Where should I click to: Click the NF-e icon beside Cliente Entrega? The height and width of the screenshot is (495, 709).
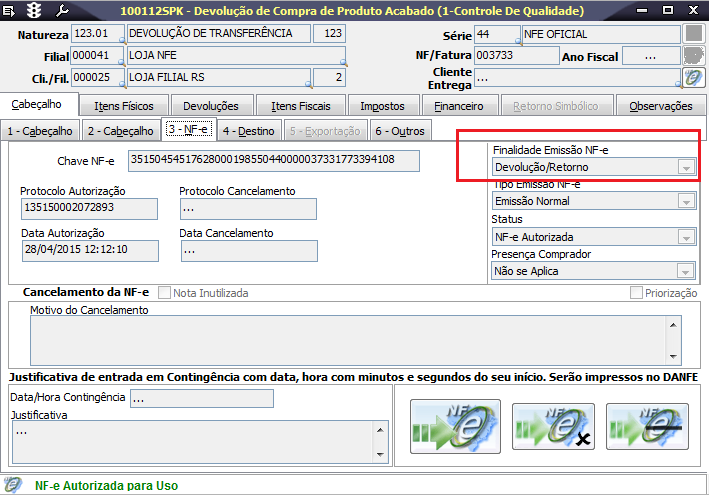pos(693,78)
